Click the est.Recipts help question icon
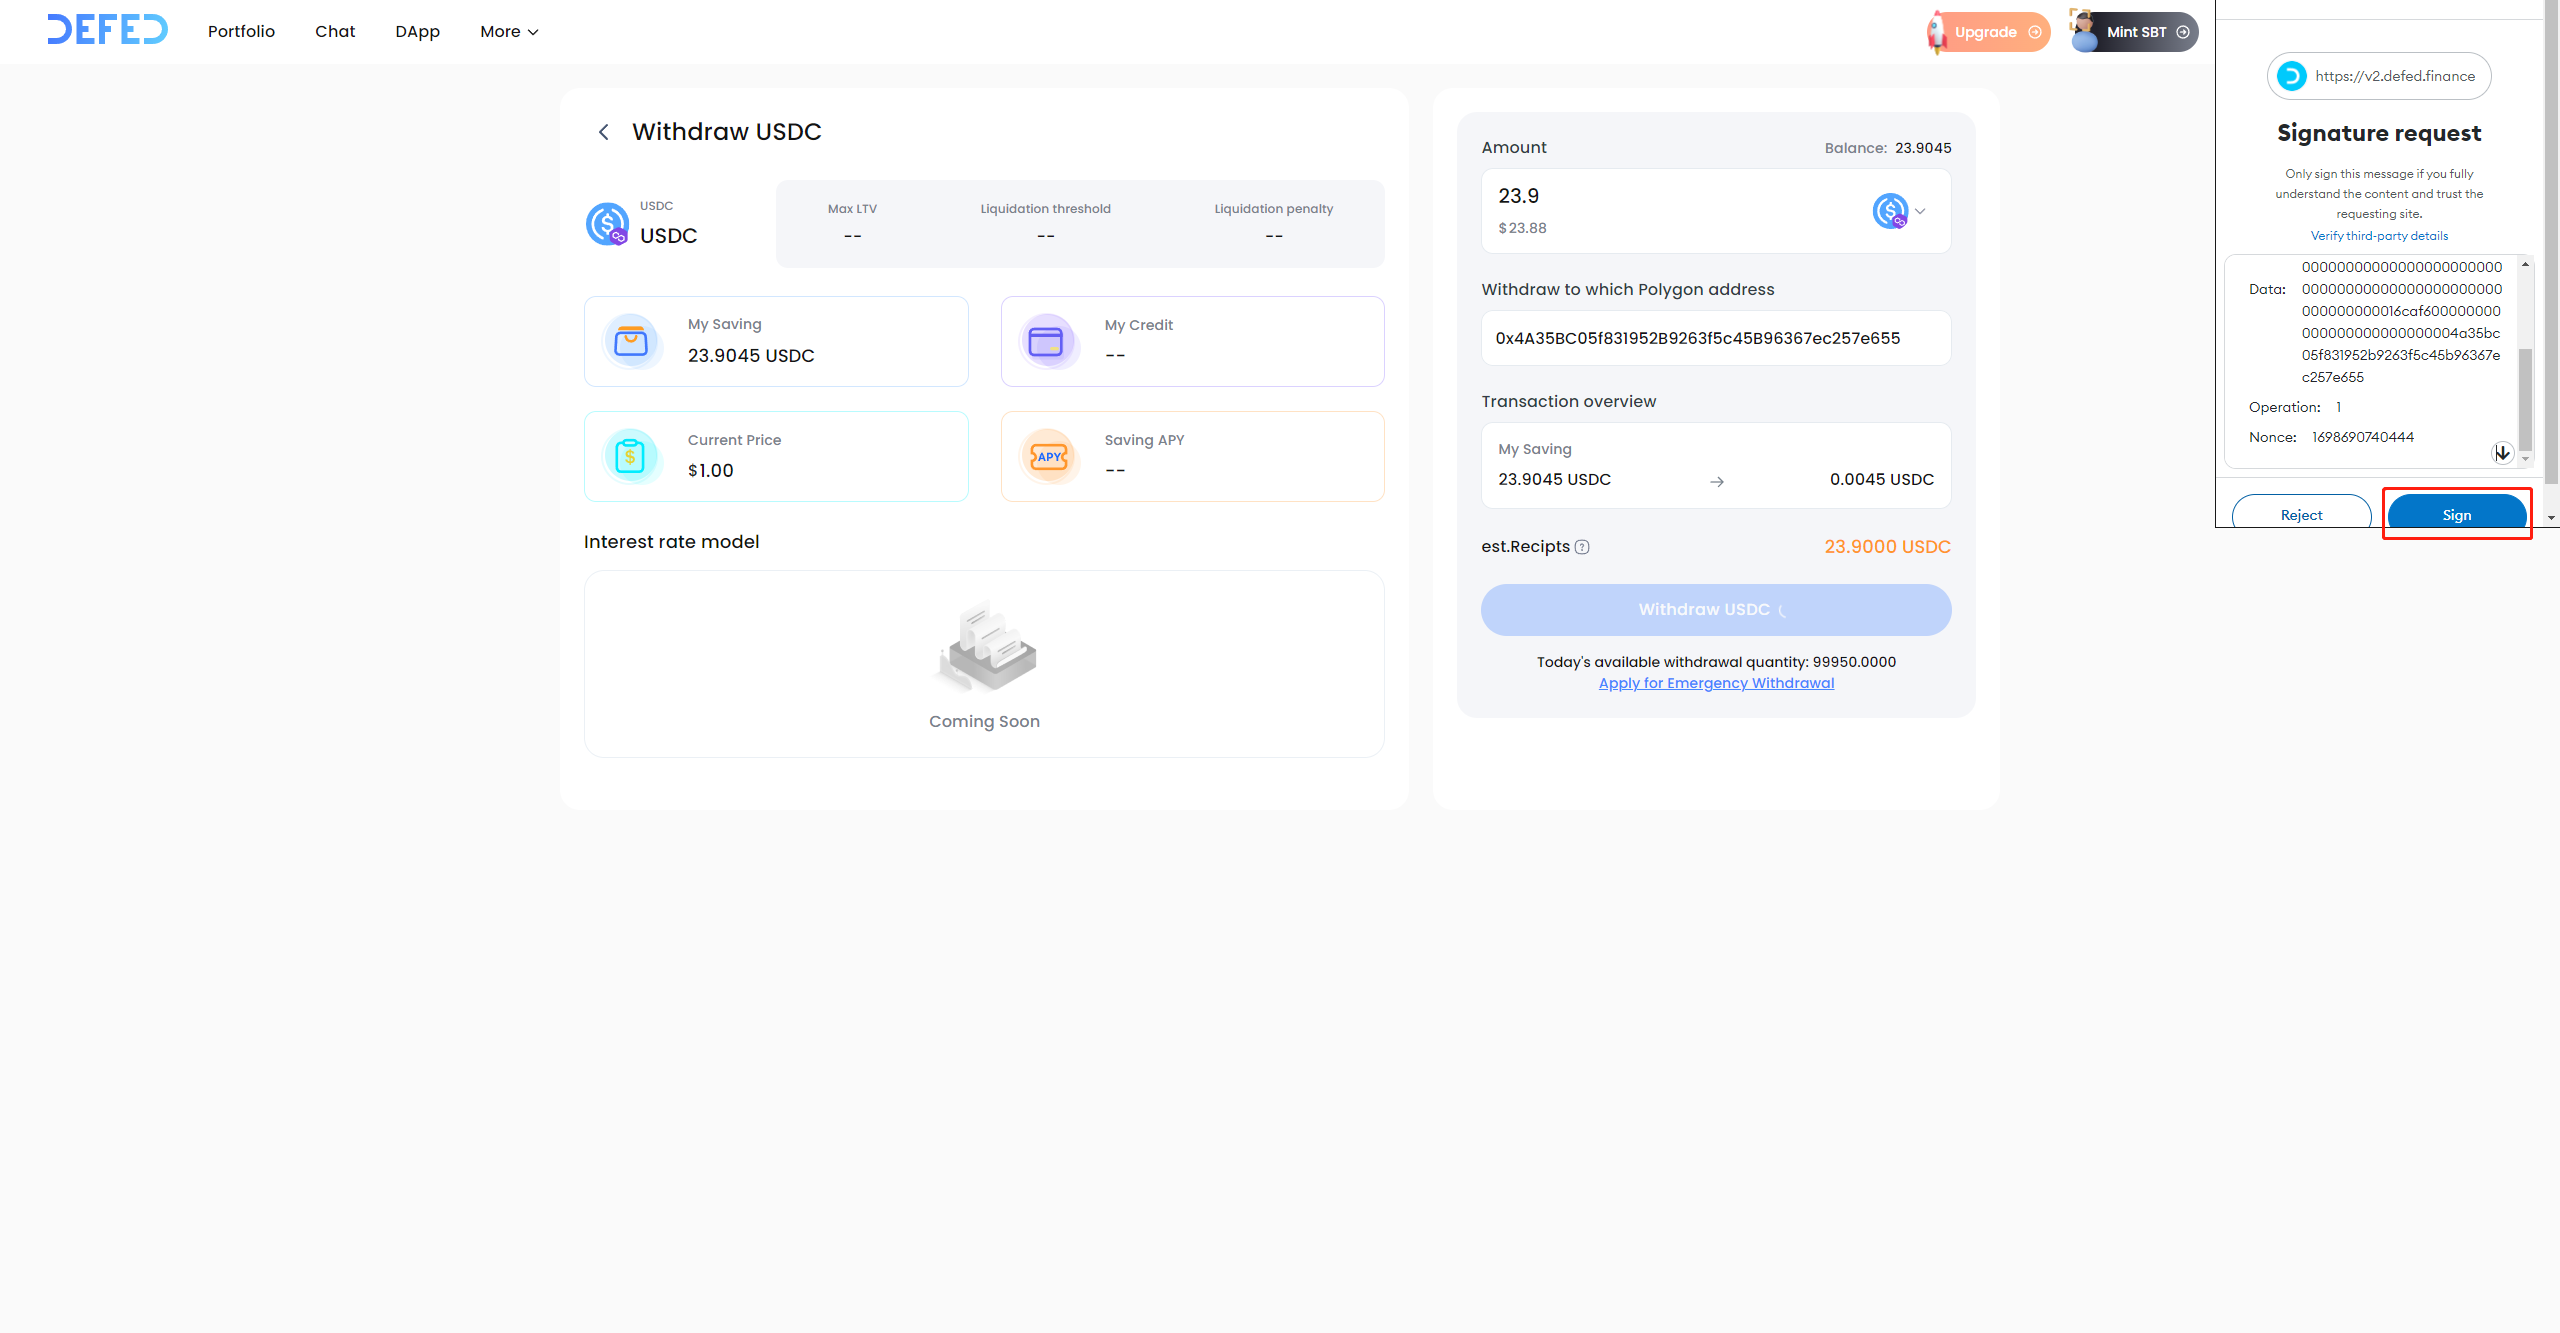Viewport: 2560px width, 1333px height. 1582,547
